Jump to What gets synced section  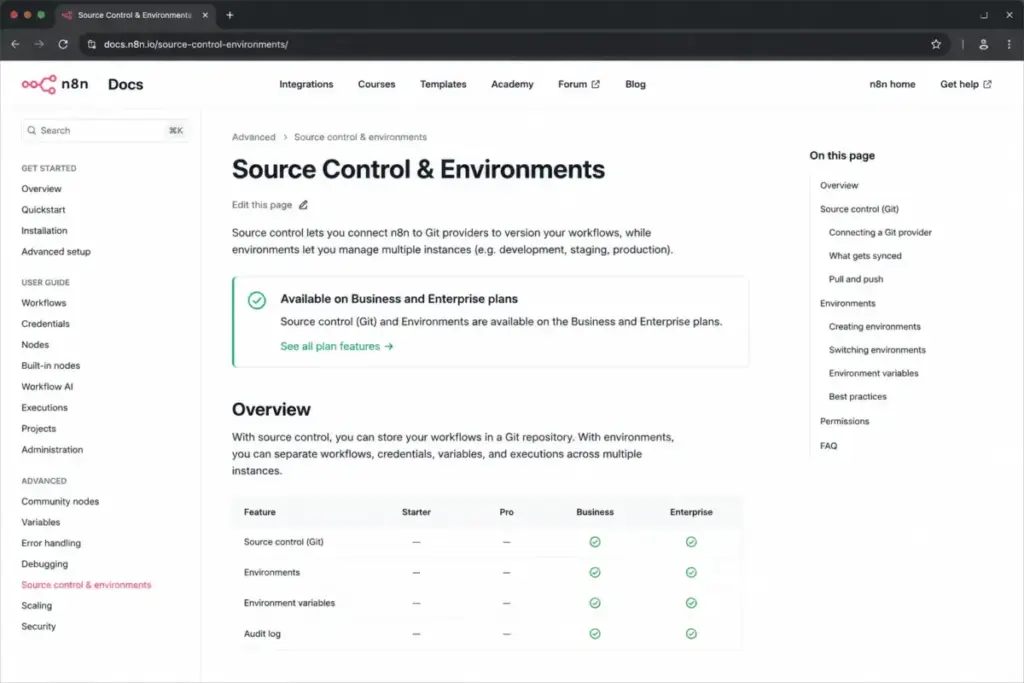click(865, 256)
